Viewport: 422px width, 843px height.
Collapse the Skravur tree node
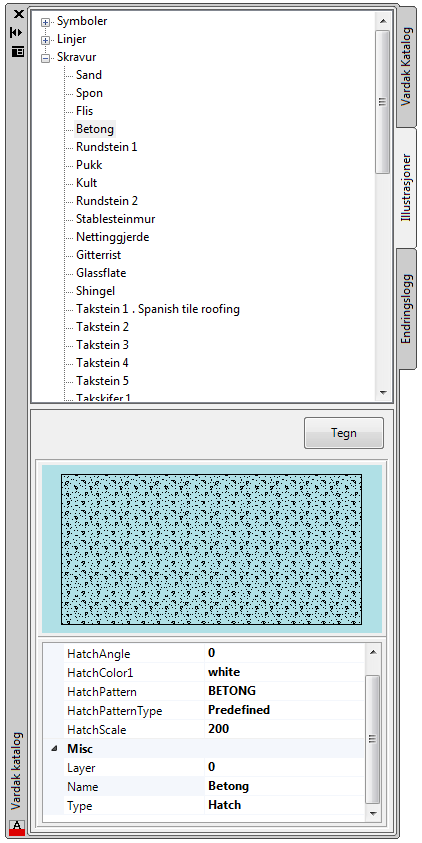pyautogui.click(x=46, y=58)
